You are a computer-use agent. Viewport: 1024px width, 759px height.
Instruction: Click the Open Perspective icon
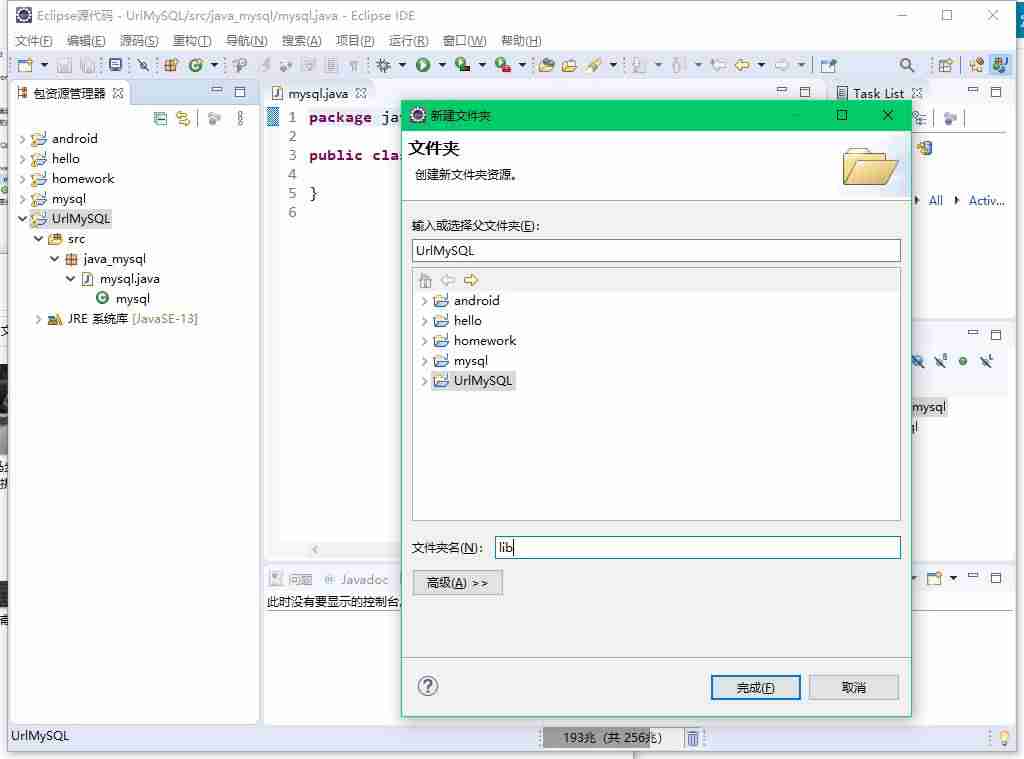[x=945, y=65]
